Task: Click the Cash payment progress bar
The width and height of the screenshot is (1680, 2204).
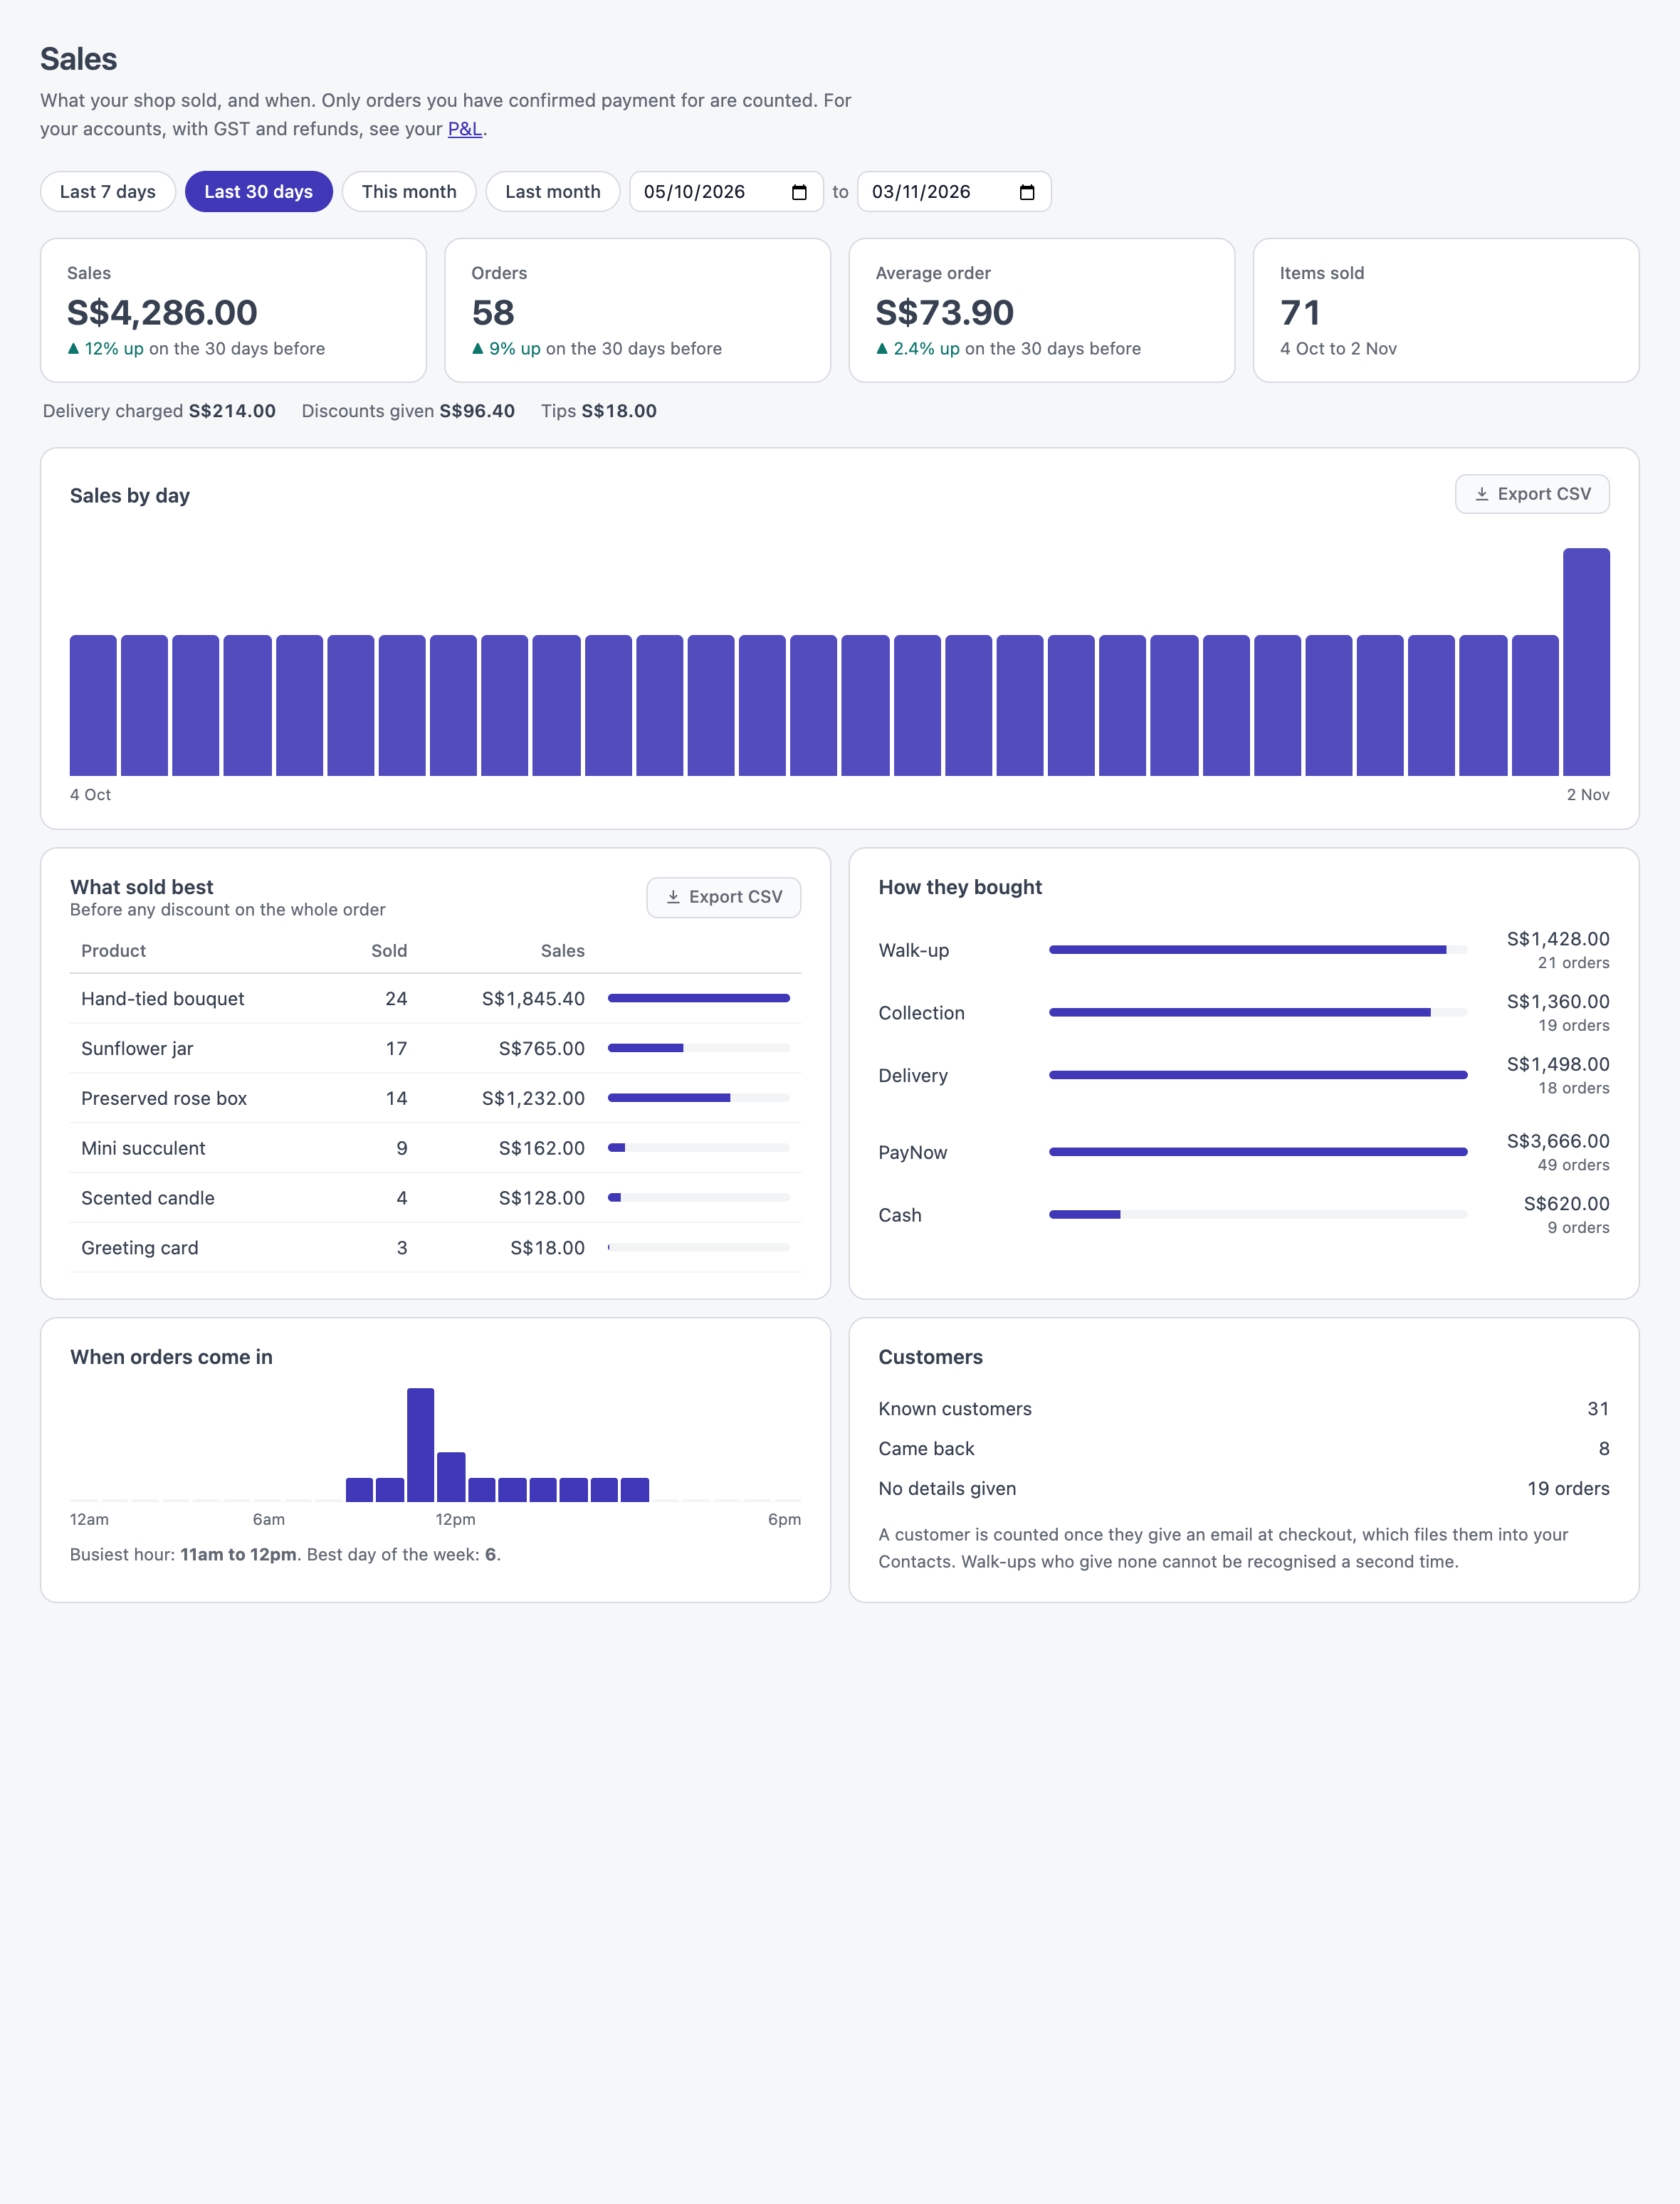Action: (x=1258, y=1215)
